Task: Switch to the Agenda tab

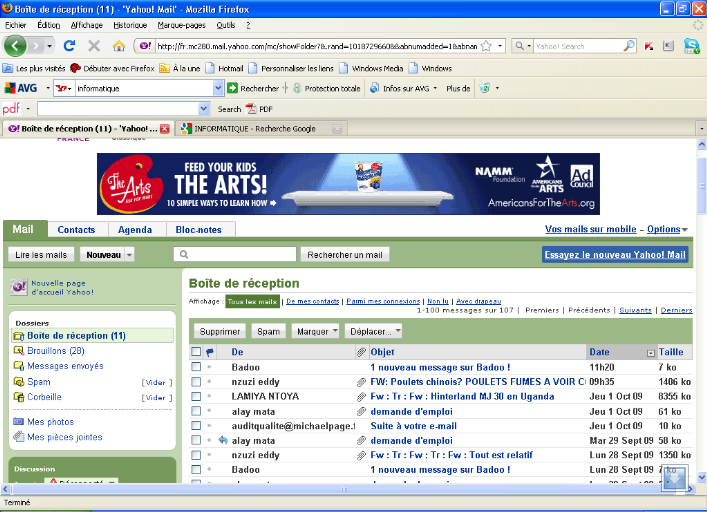Action: (x=135, y=229)
